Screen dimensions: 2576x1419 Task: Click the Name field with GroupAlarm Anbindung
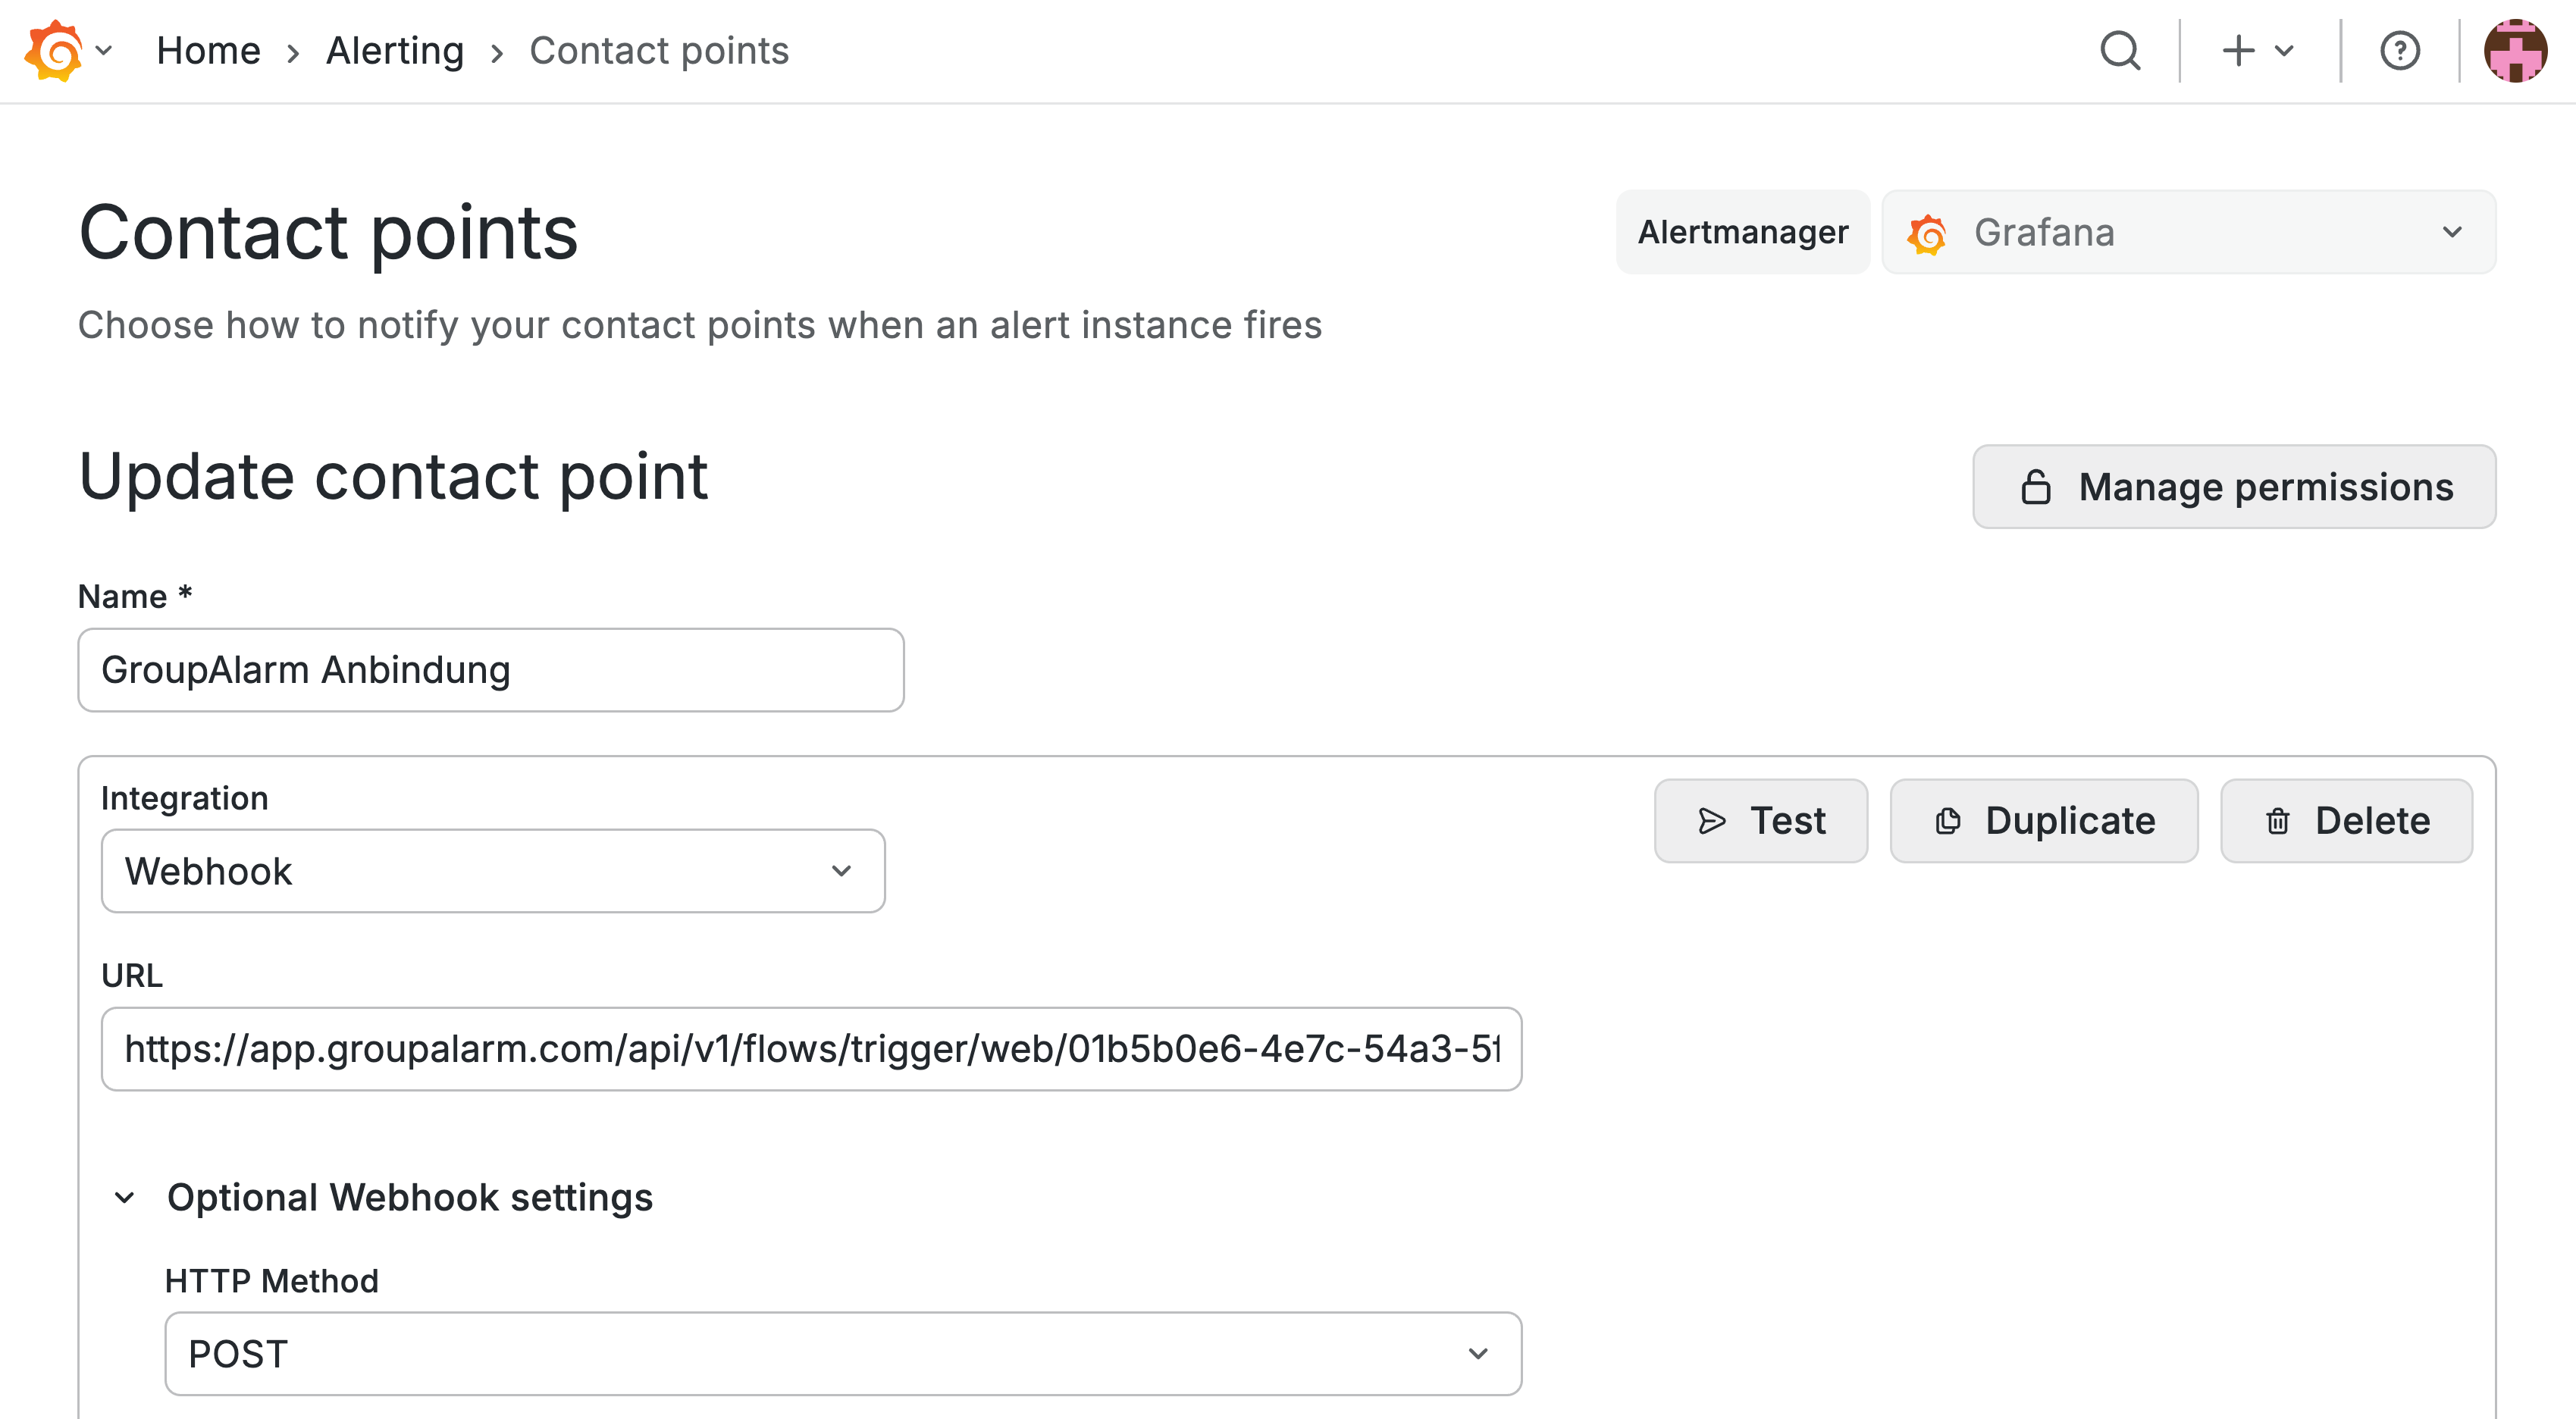(x=491, y=670)
